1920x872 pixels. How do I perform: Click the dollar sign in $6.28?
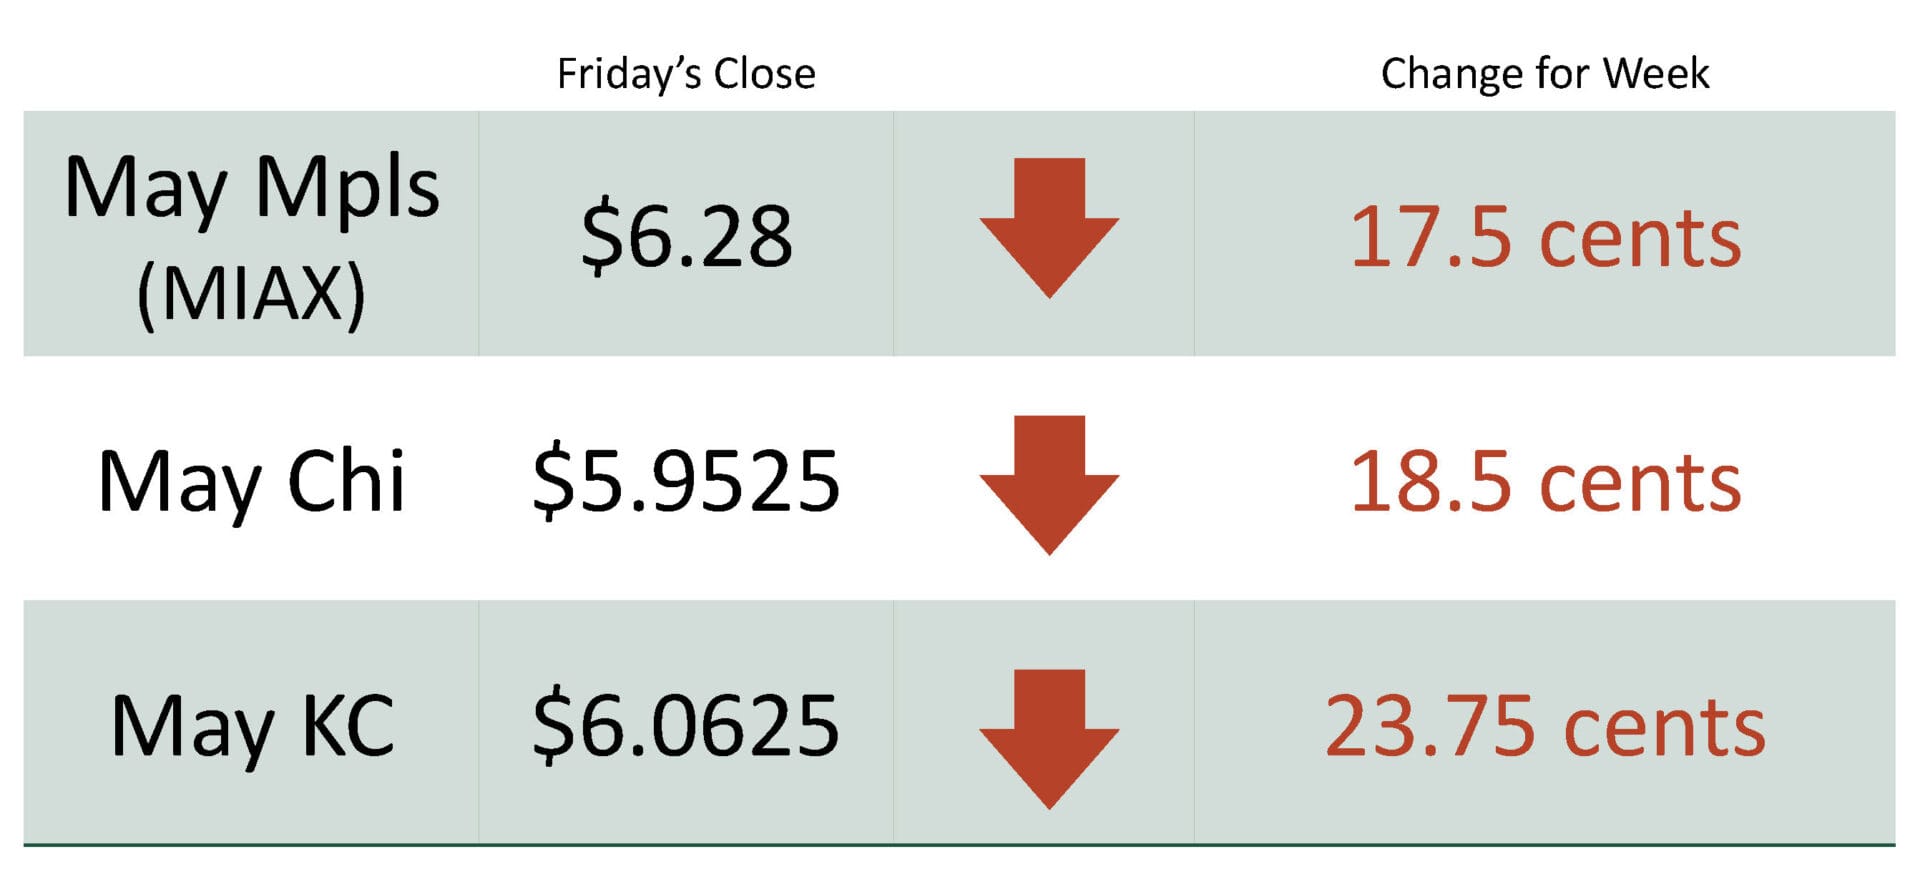click(602, 238)
